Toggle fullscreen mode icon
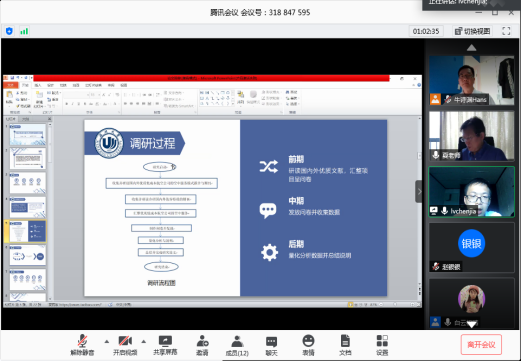The width and height of the screenshot is (521, 362). pyautogui.click(x=506, y=31)
